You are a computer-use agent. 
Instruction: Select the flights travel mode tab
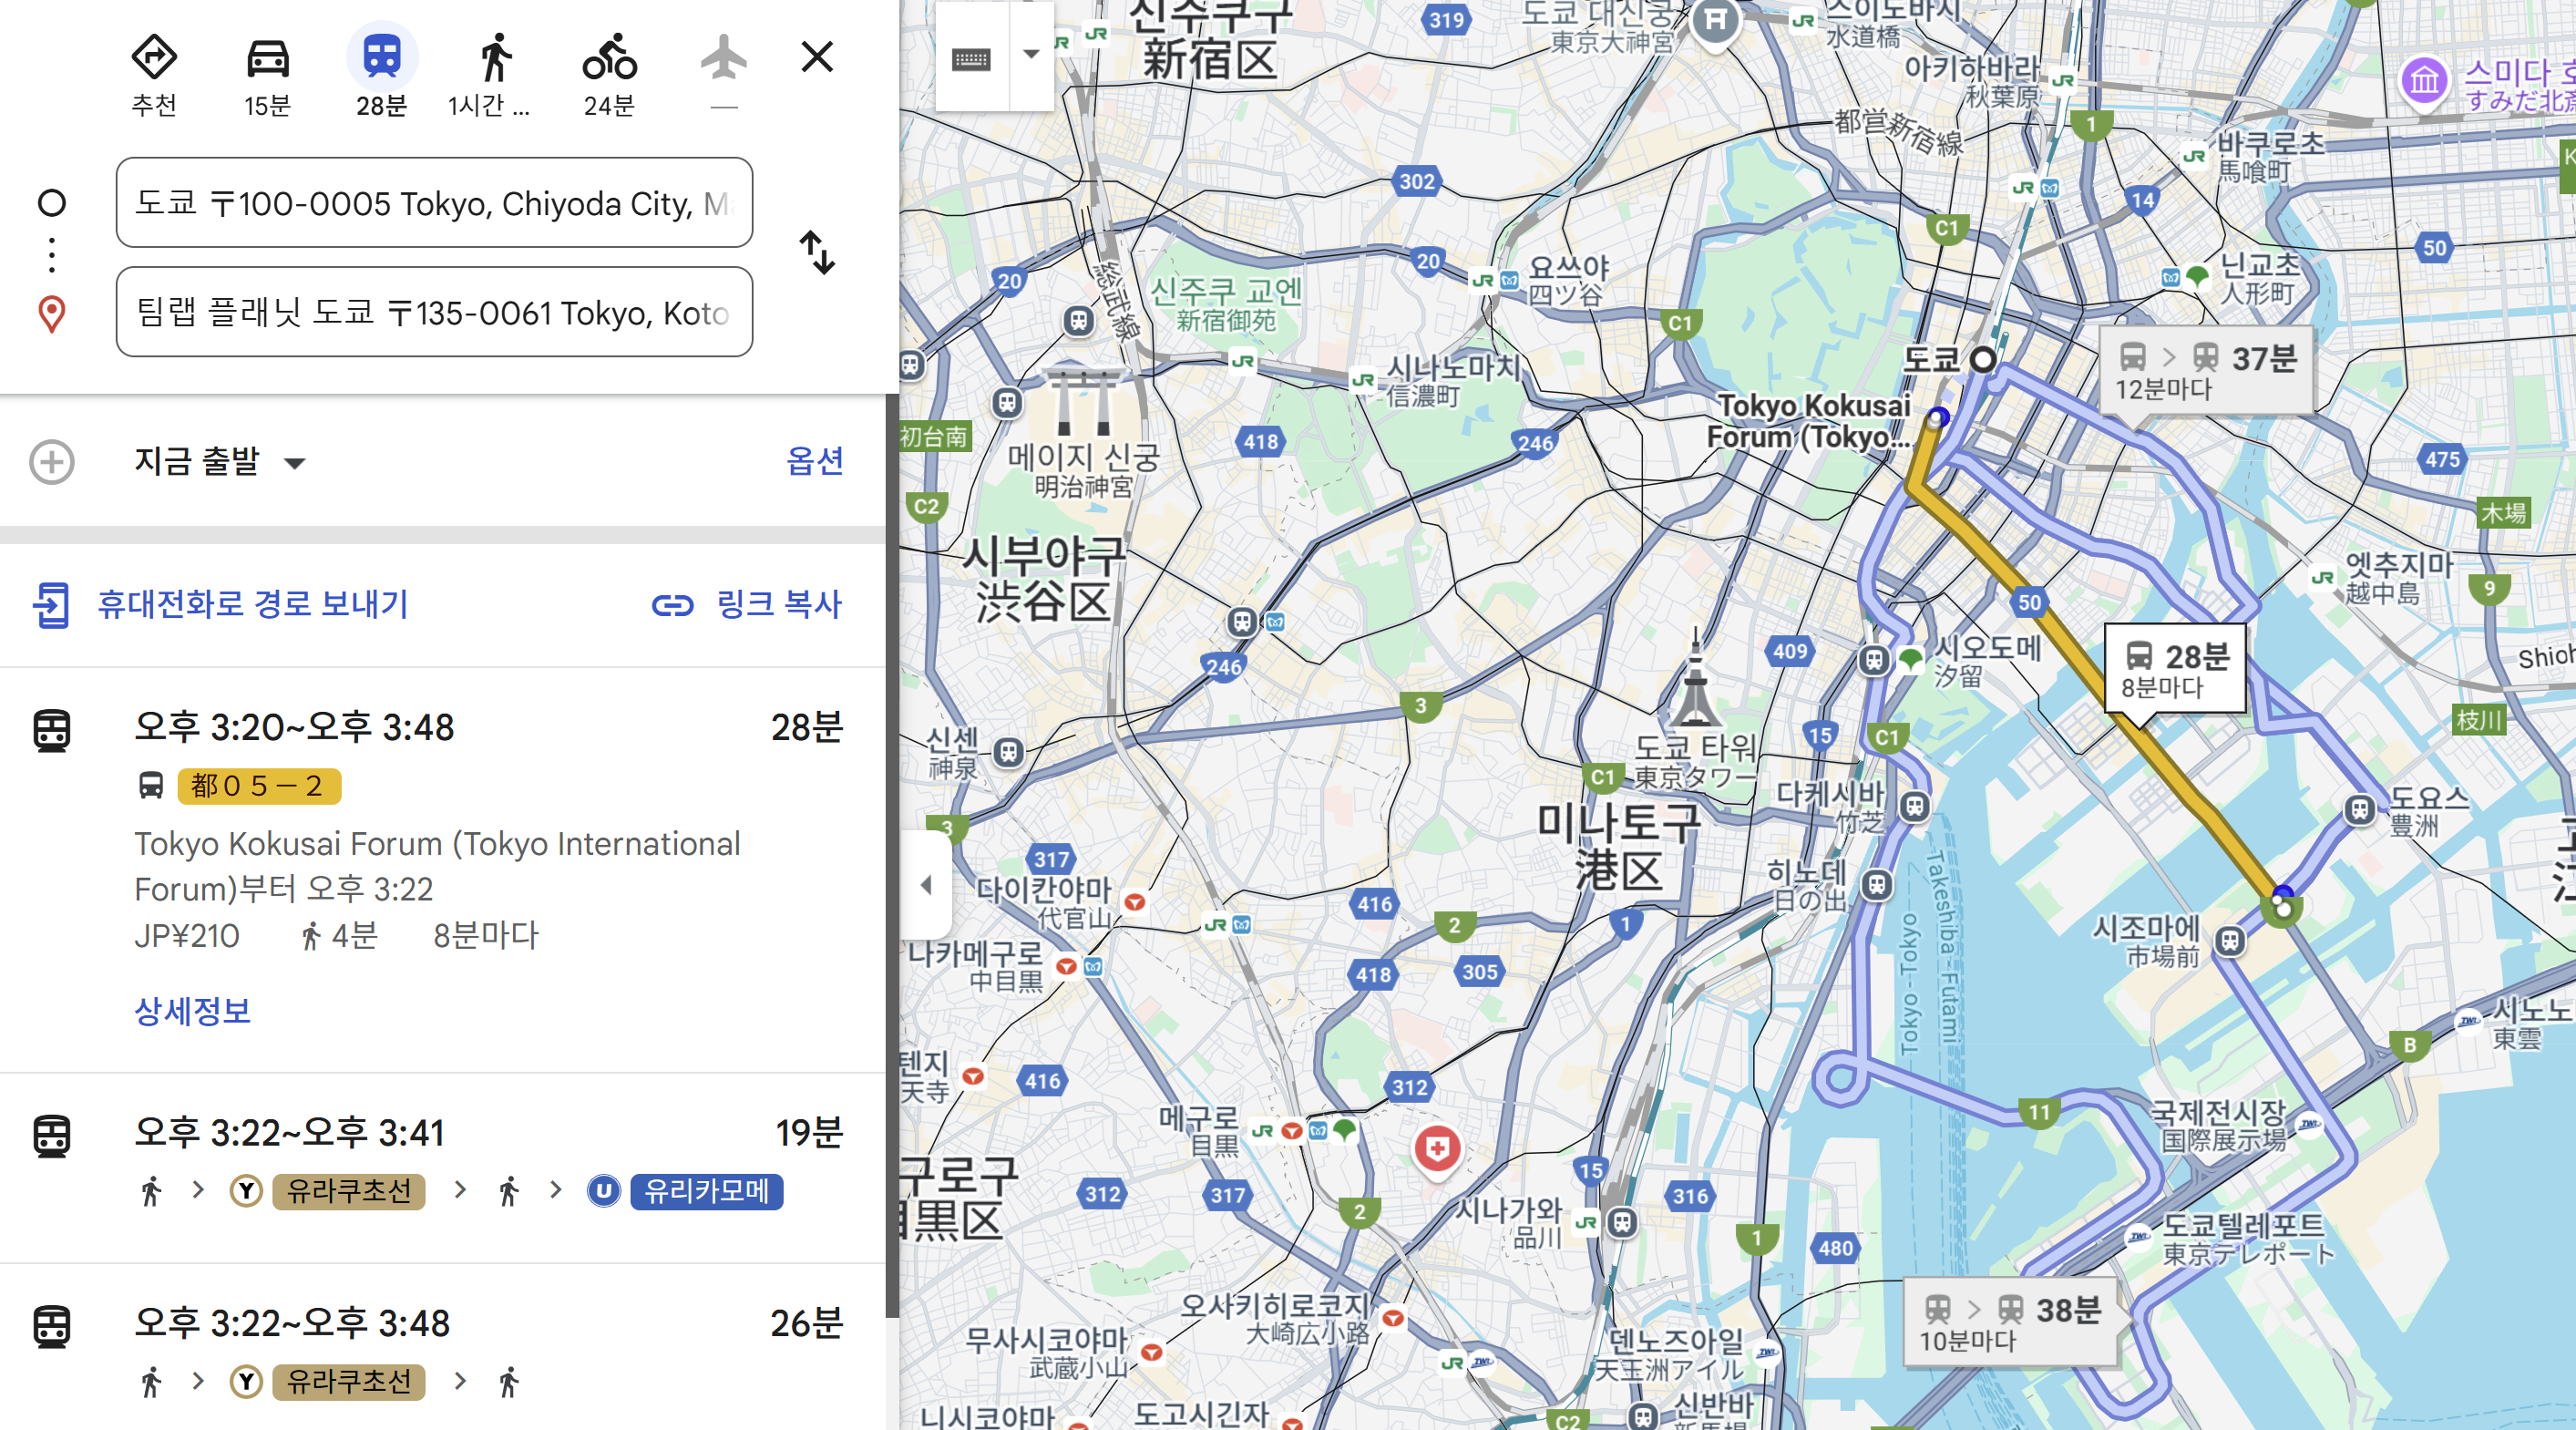coord(724,60)
